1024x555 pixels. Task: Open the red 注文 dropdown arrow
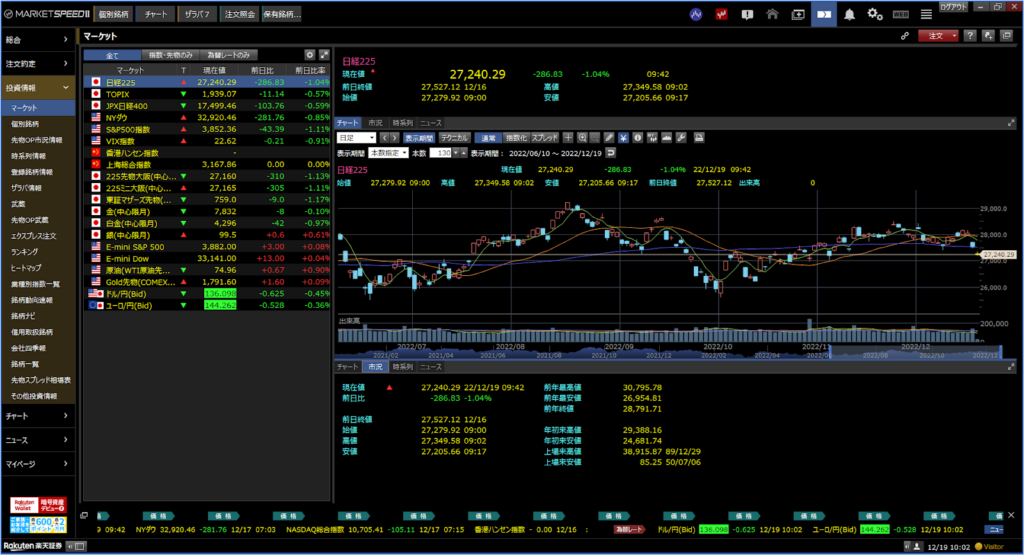[954, 36]
